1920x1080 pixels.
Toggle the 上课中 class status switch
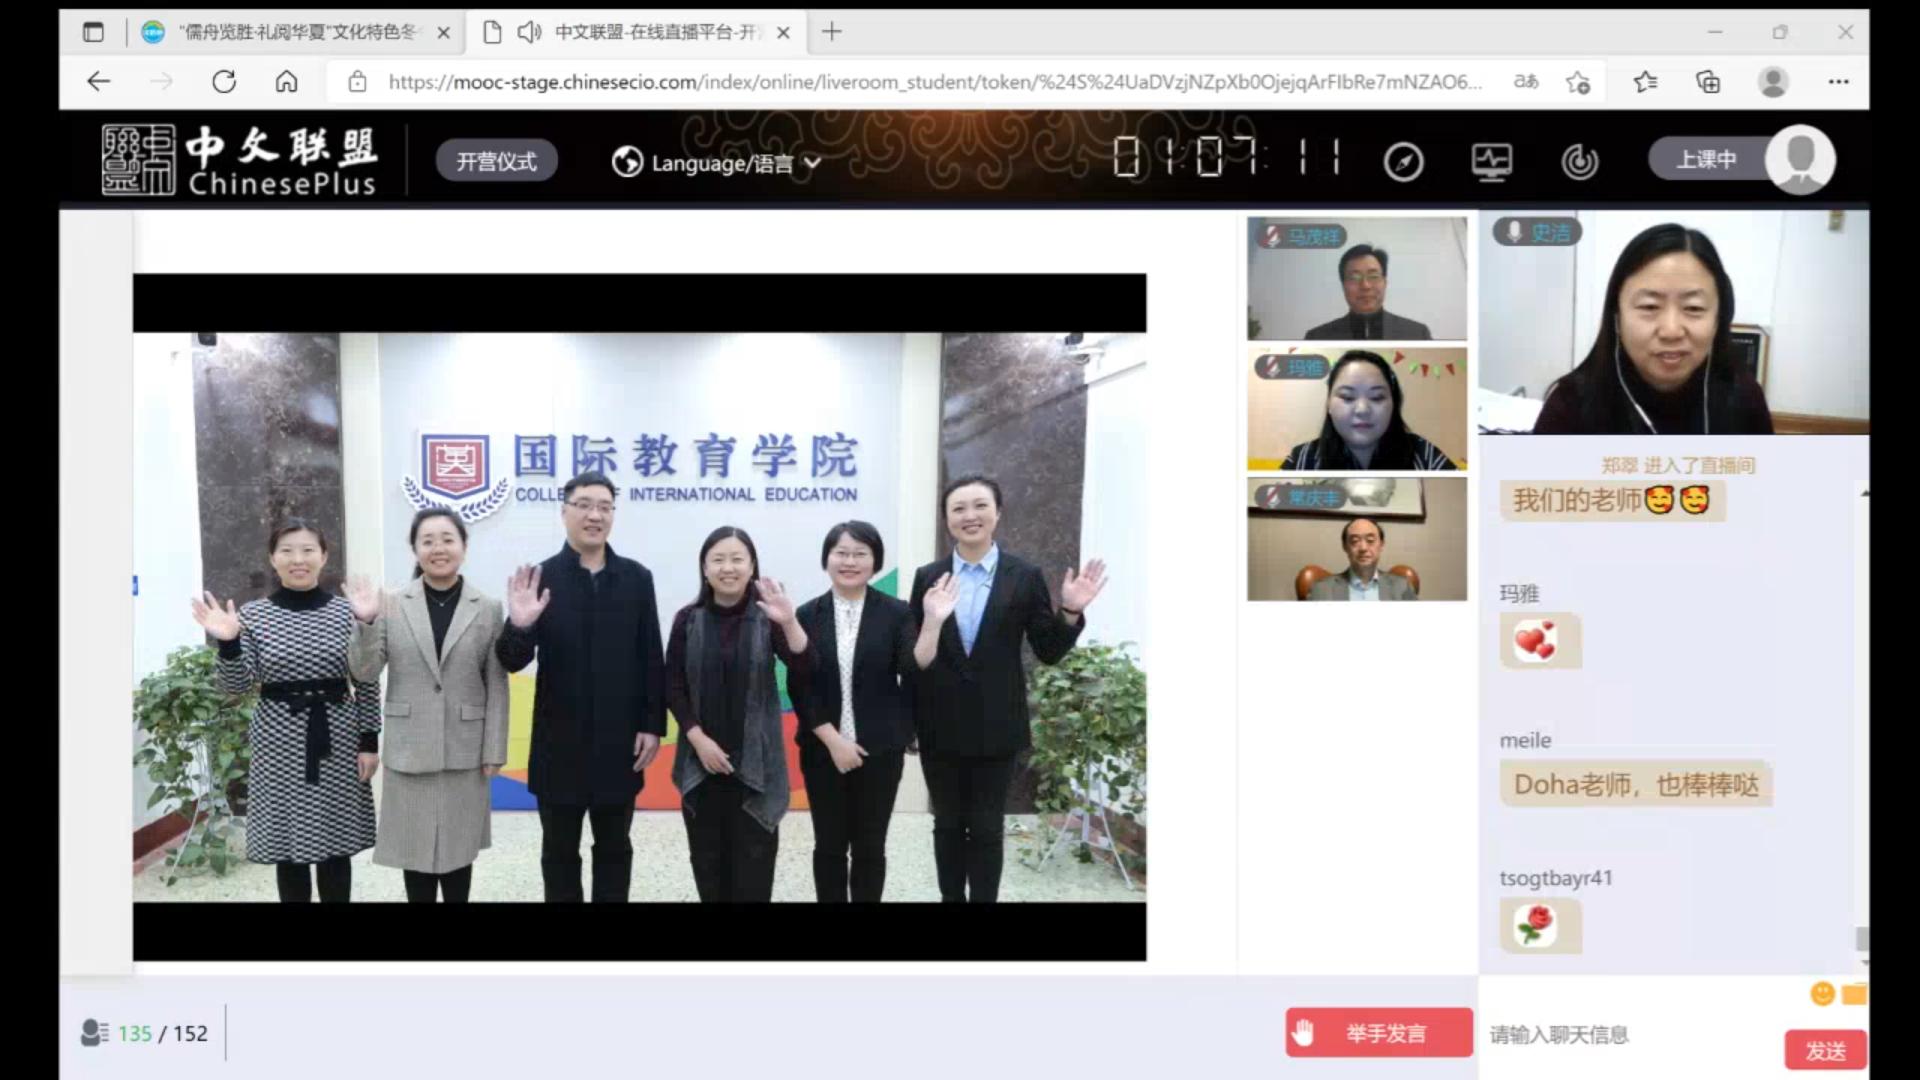[x=1706, y=159]
